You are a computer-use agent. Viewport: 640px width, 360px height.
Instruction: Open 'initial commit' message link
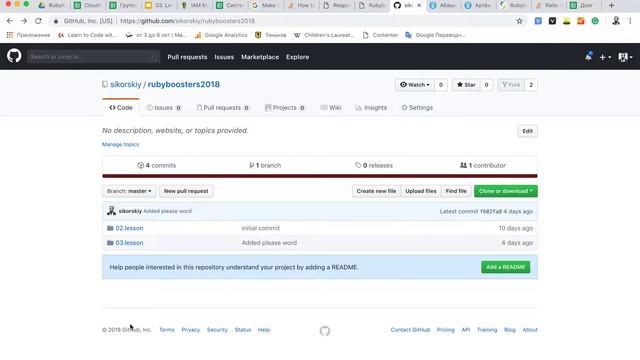coord(260,228)
